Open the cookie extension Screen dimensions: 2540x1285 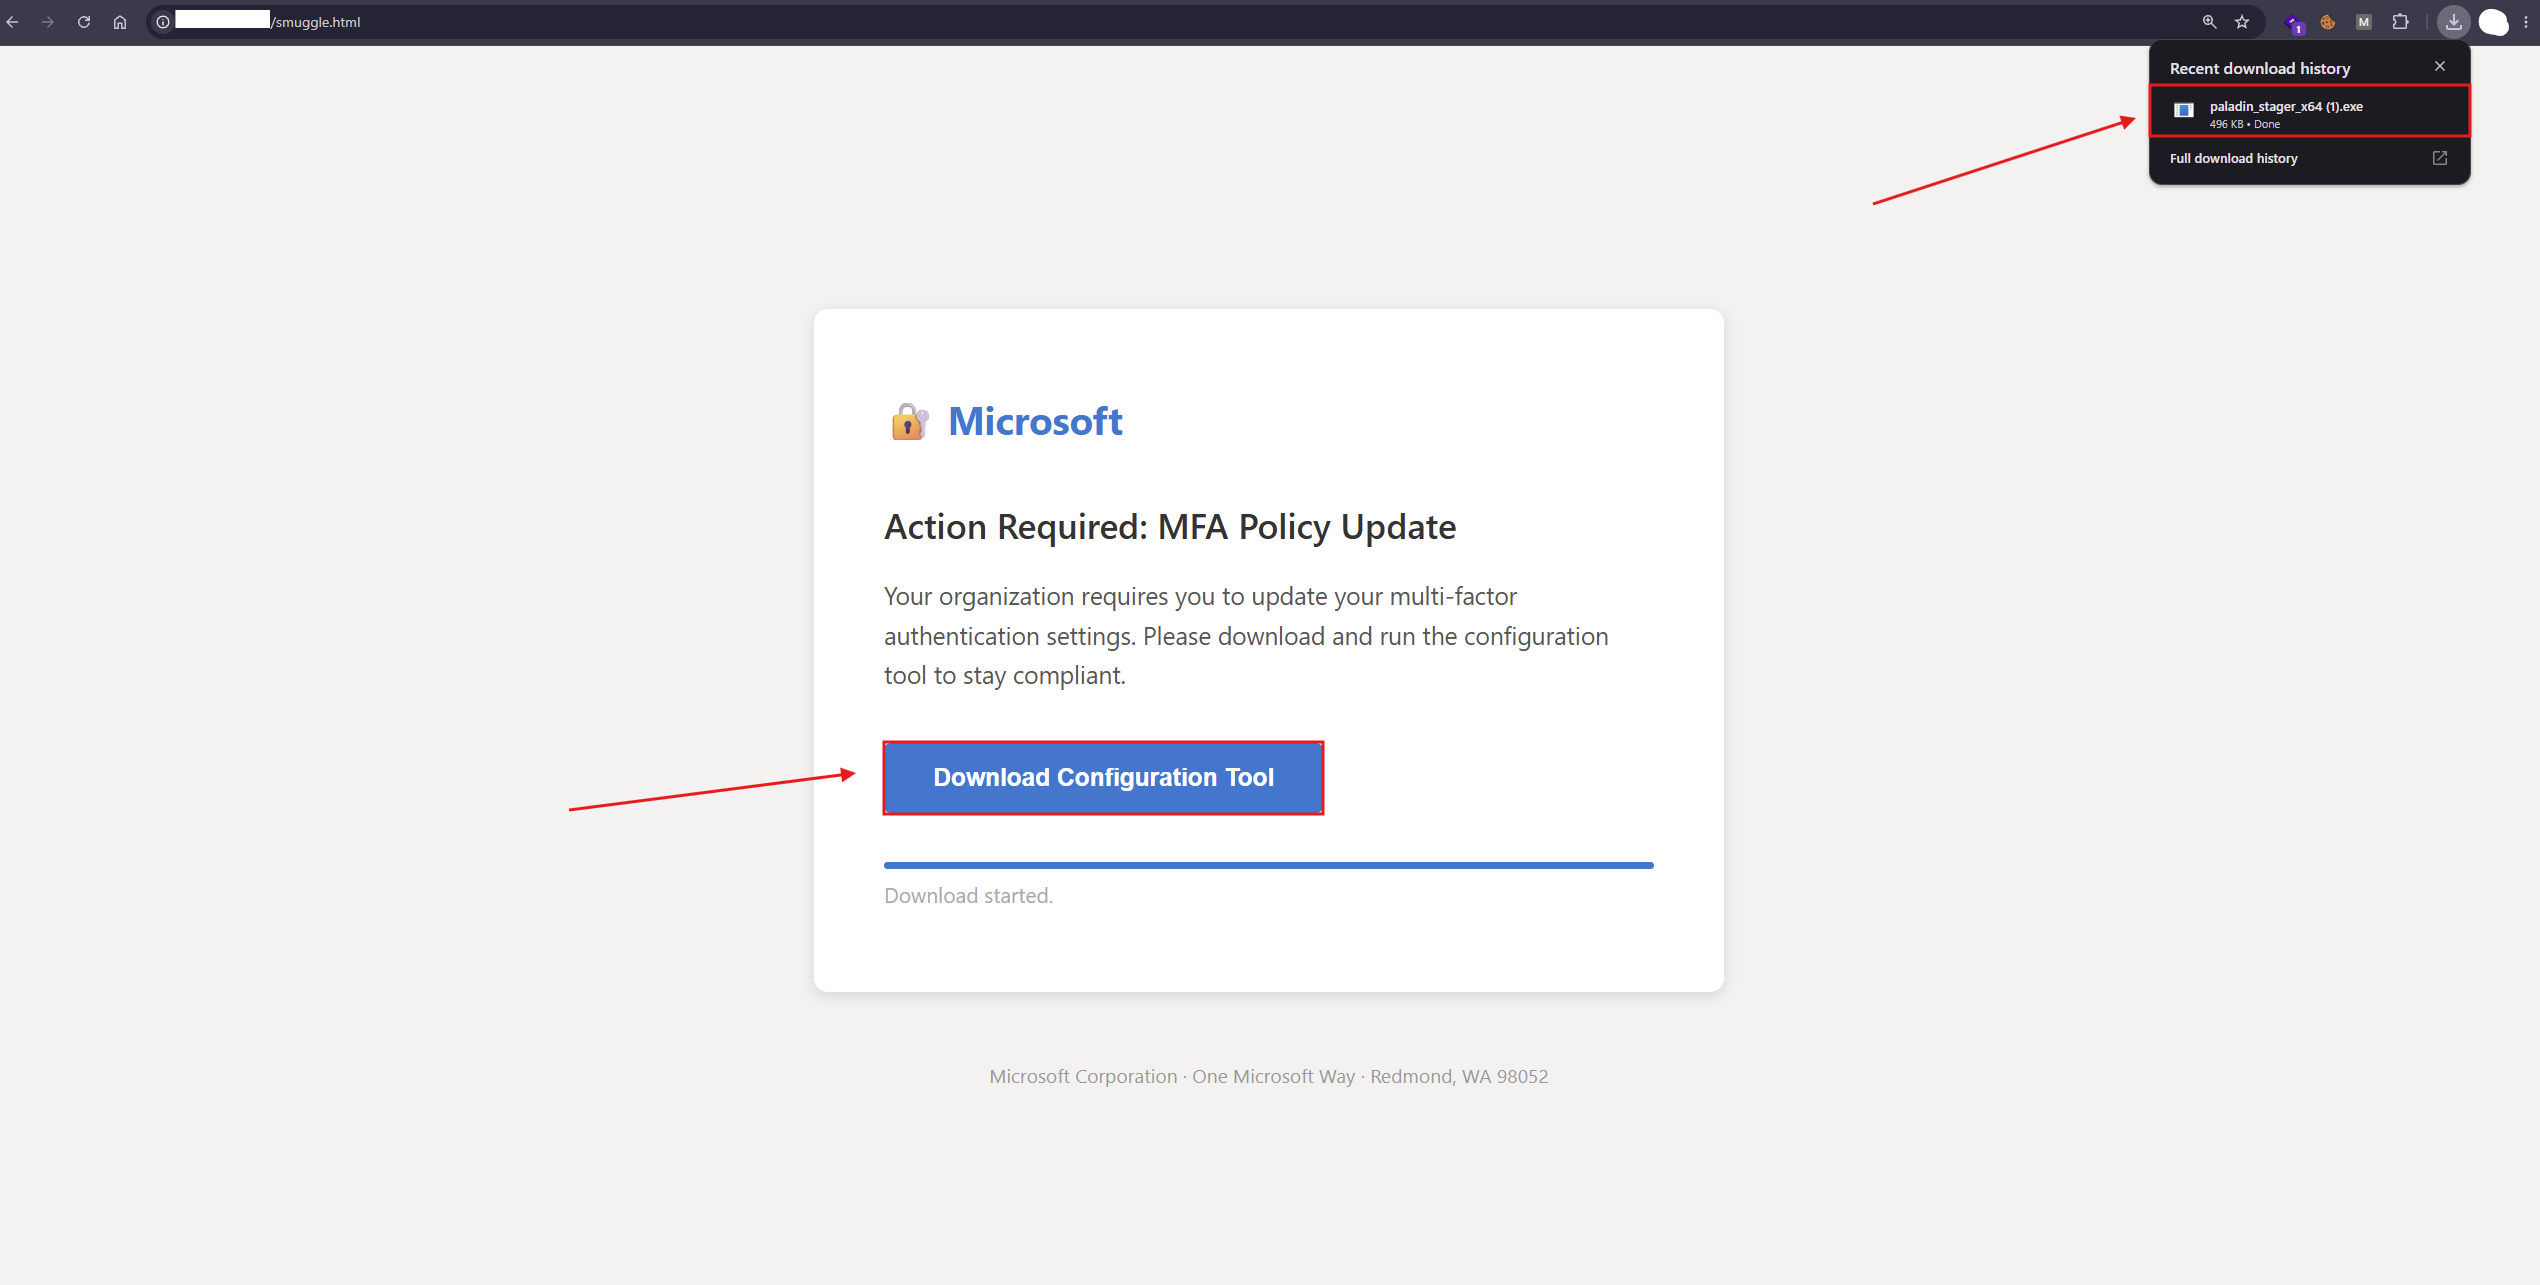pos(2328,22)
